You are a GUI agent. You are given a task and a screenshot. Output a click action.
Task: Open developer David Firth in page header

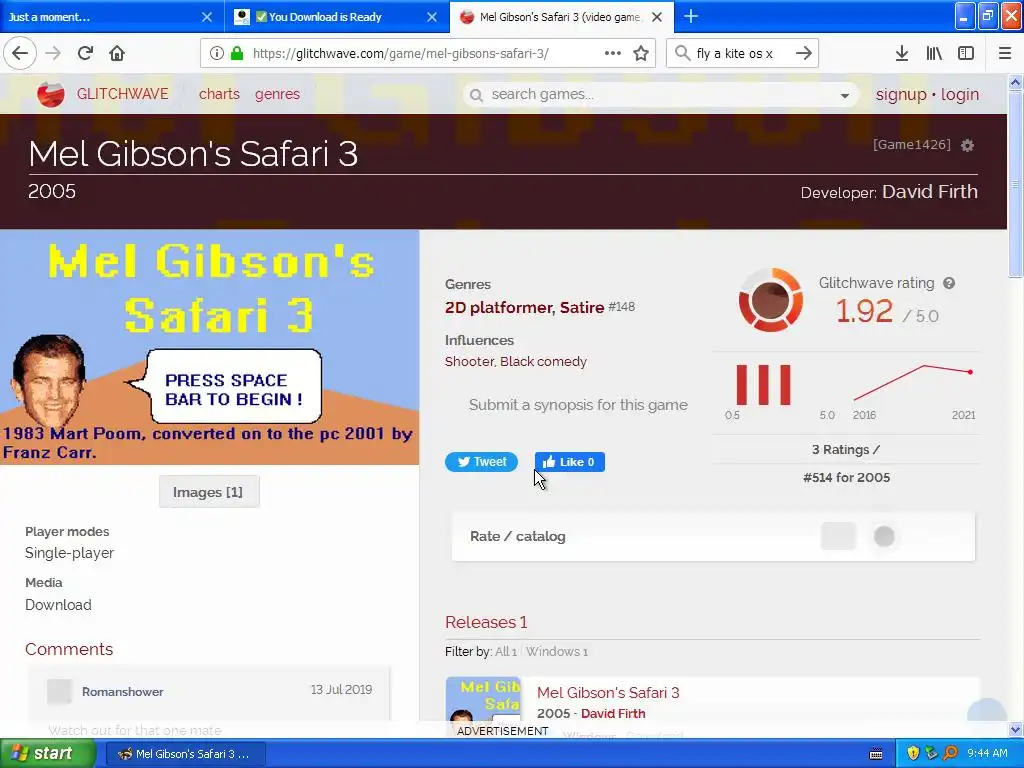click(930, 191)
